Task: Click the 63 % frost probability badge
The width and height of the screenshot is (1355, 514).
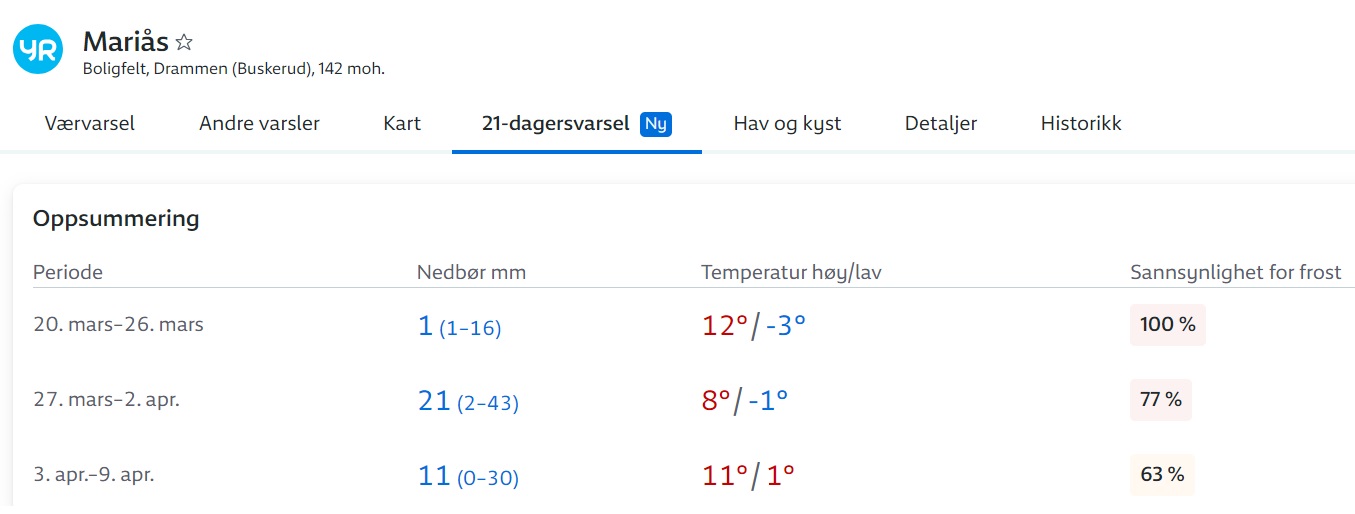Action: (x=1162, y=475)
